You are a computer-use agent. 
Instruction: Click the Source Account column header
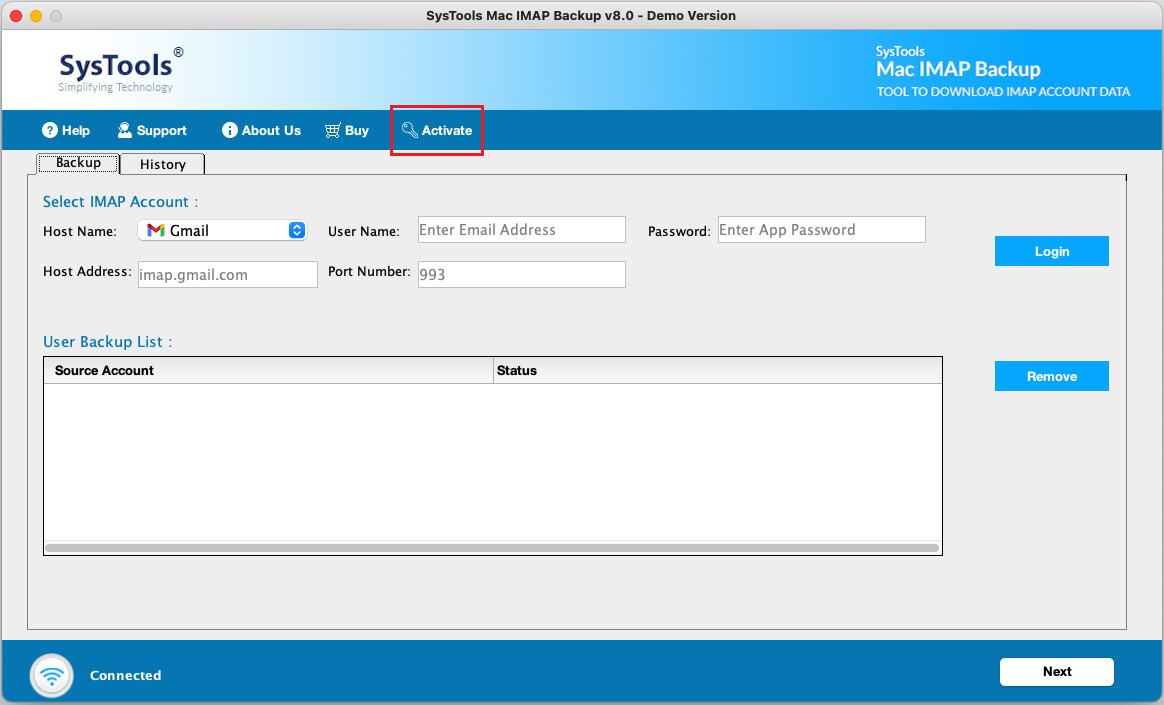[269, 370]
